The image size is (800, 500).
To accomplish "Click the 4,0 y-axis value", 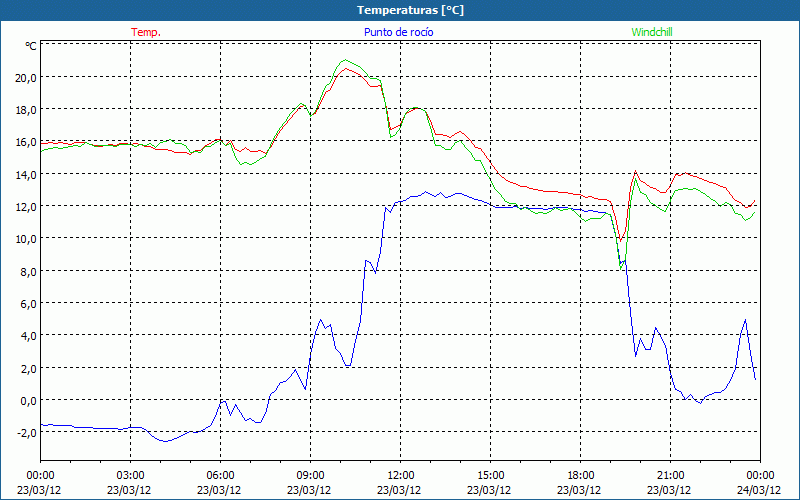I will (29, 336).
